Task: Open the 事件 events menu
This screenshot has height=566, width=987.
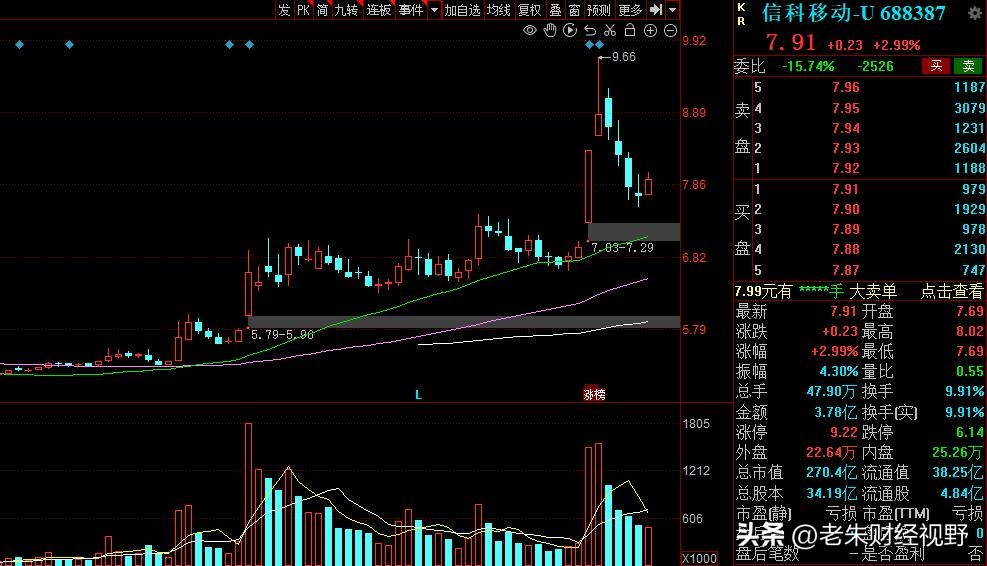Action: 411,10
